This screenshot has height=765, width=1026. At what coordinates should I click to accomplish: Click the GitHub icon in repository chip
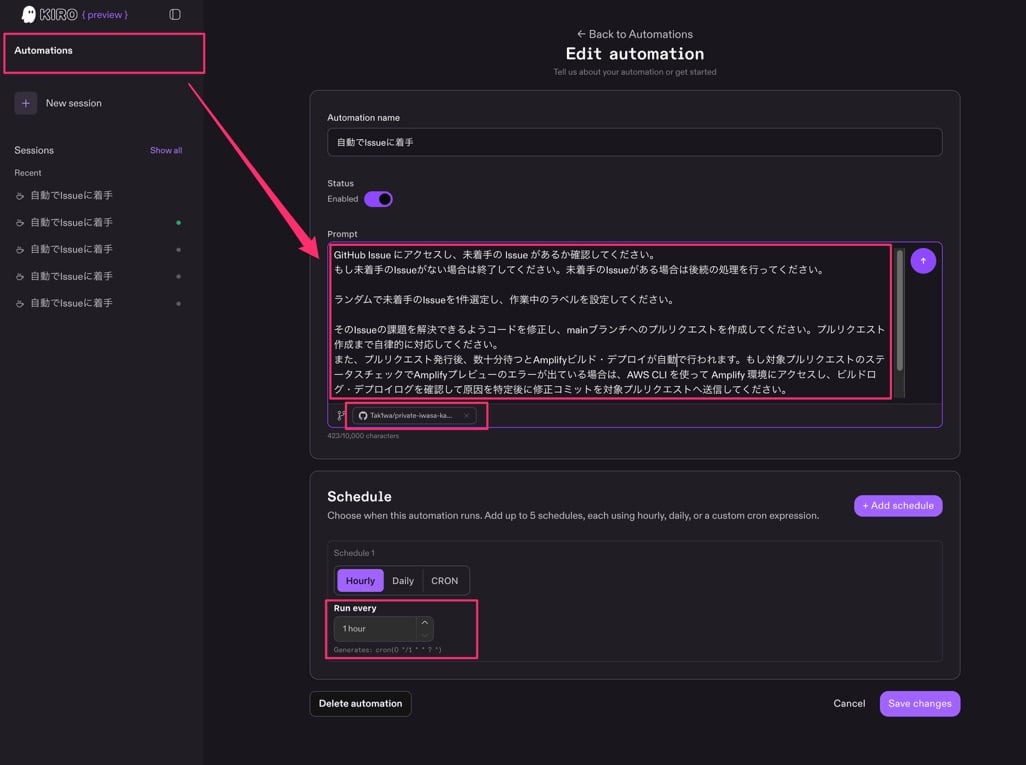click(x=363, y=416)
